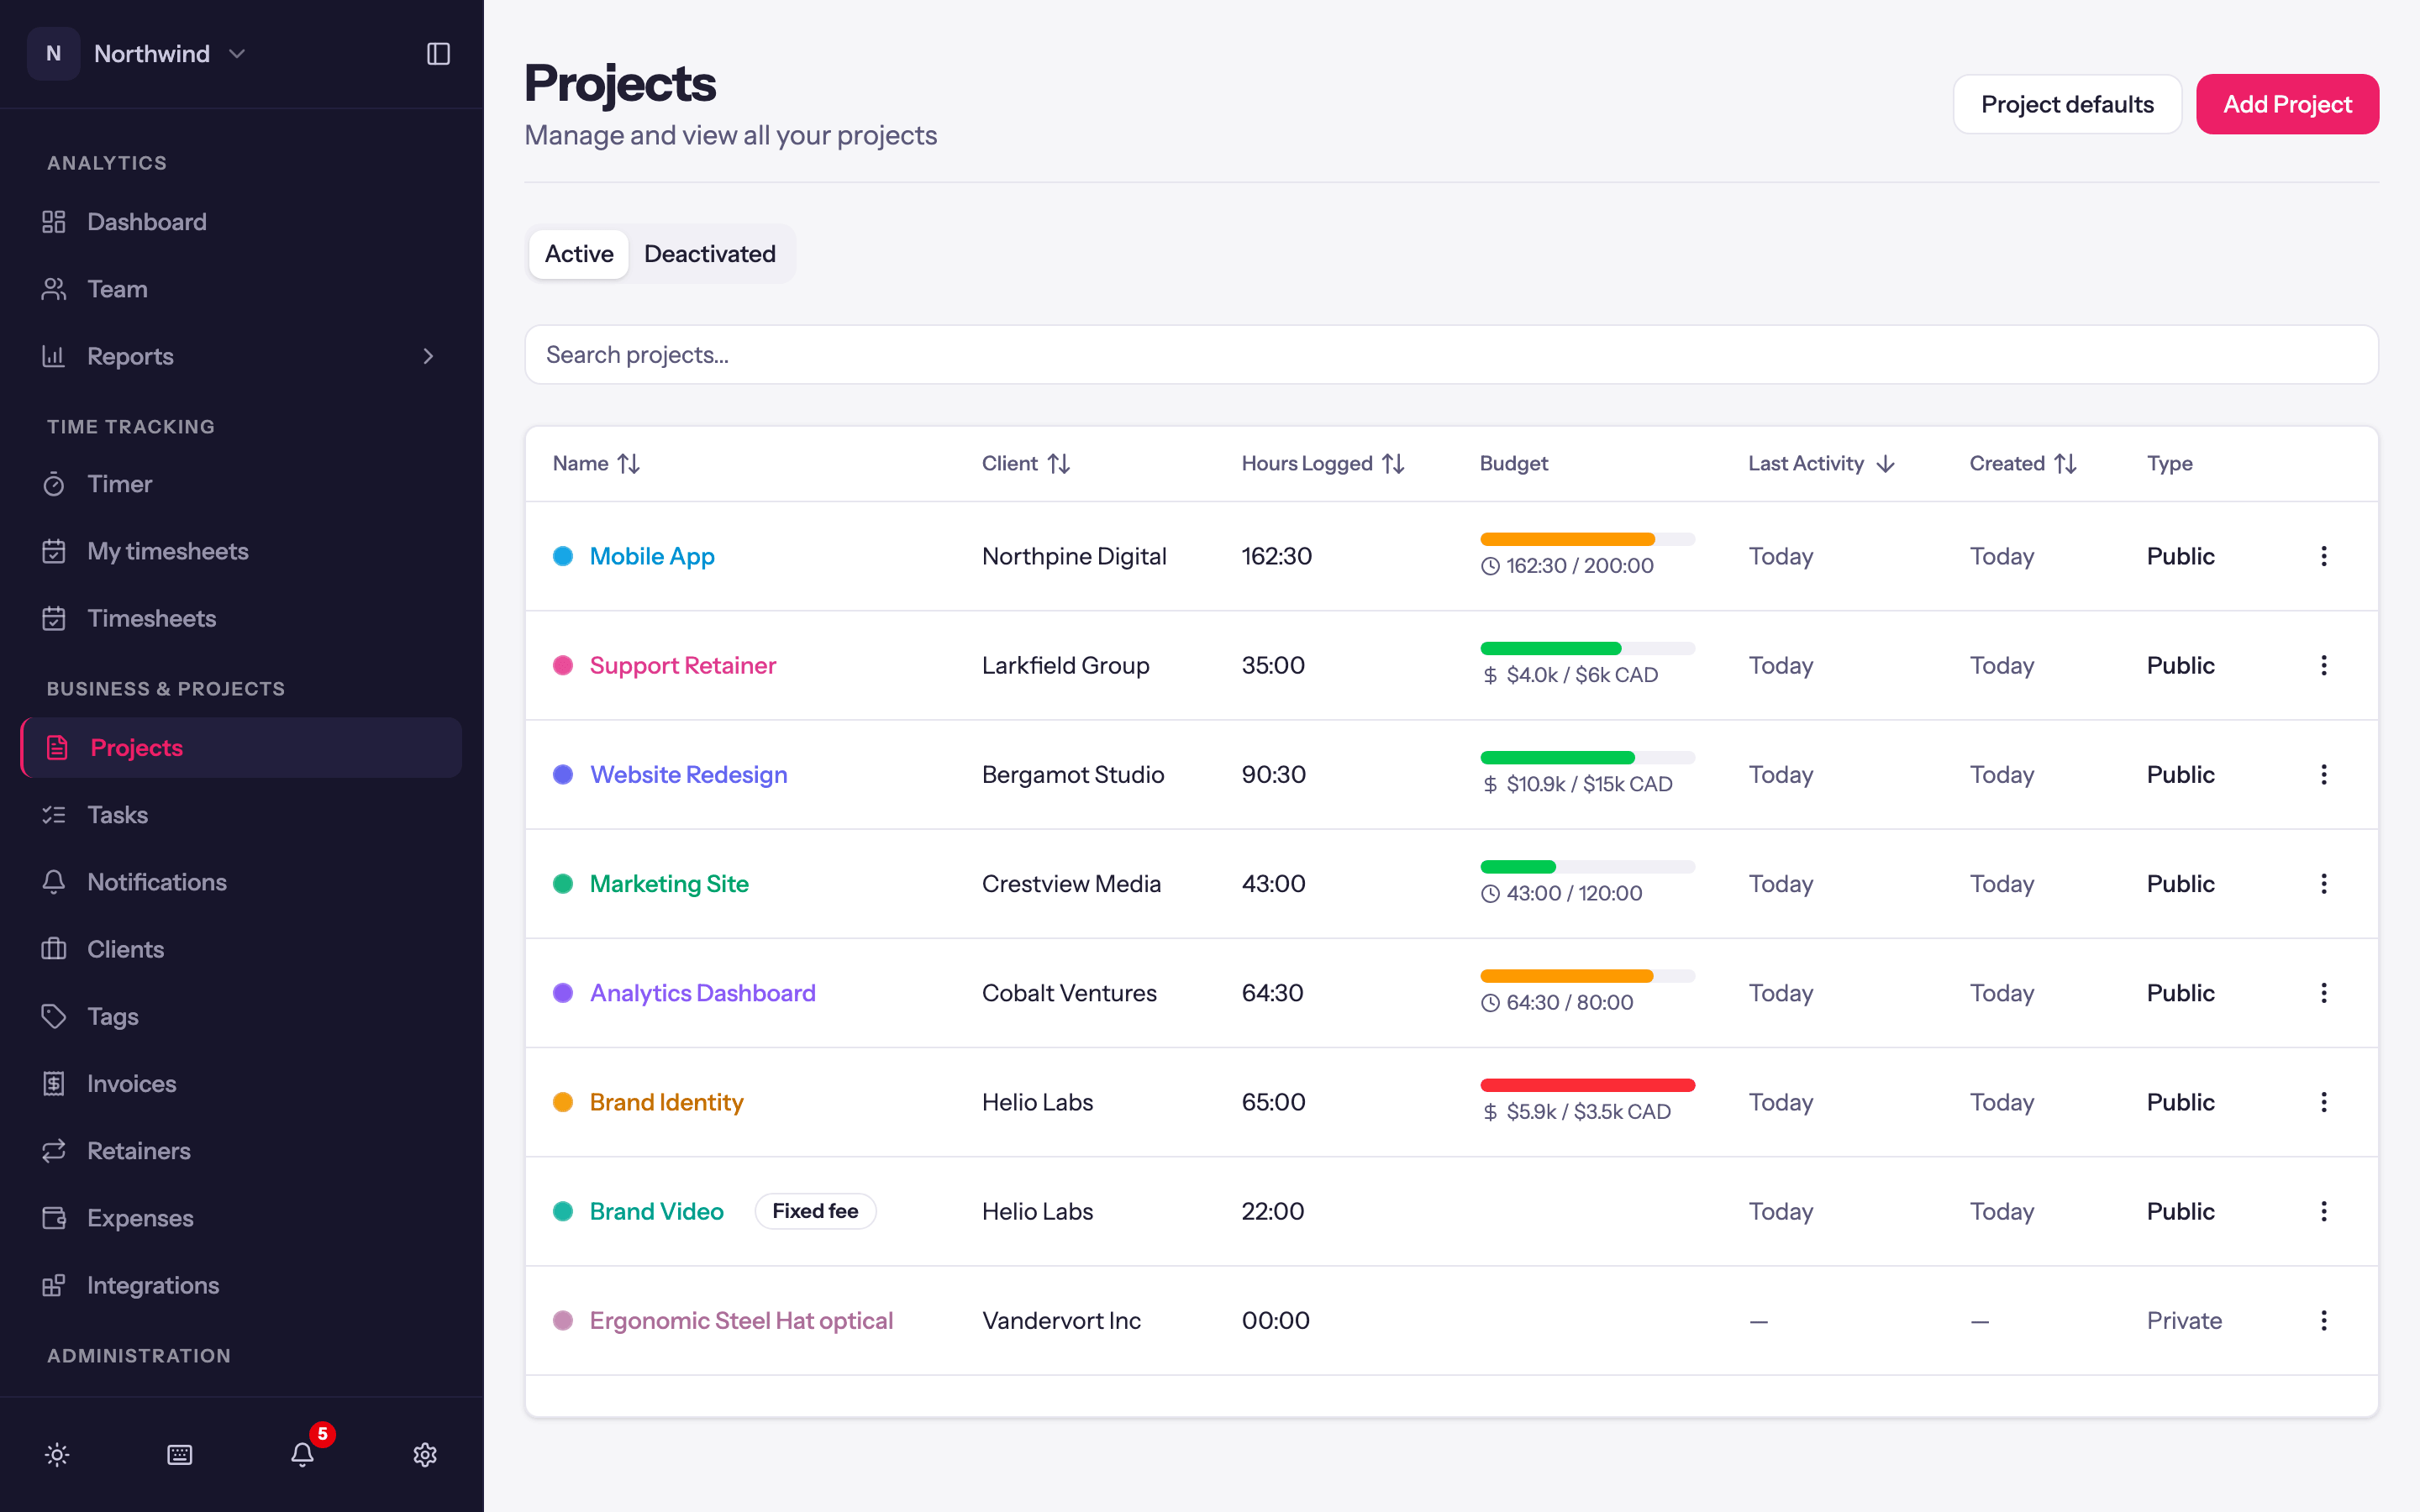
Task: Go to My timesheets in sidebar
Action: [x=241, y=551]
